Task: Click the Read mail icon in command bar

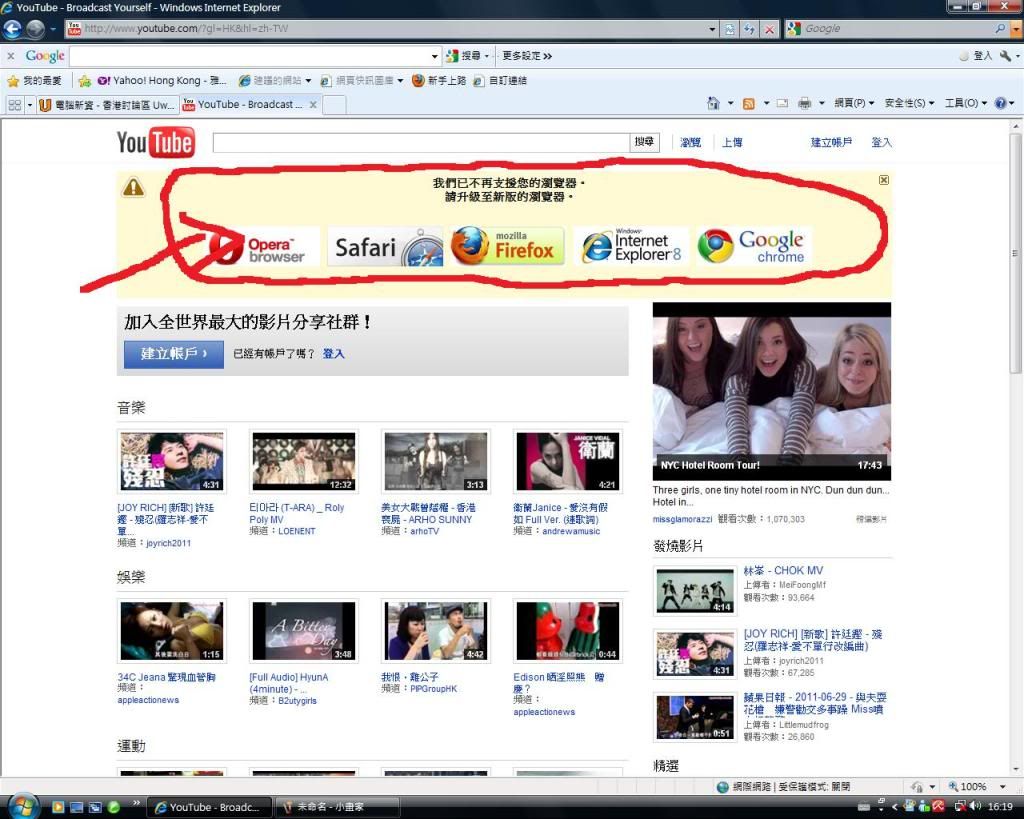Action: (x=782, y=103)
